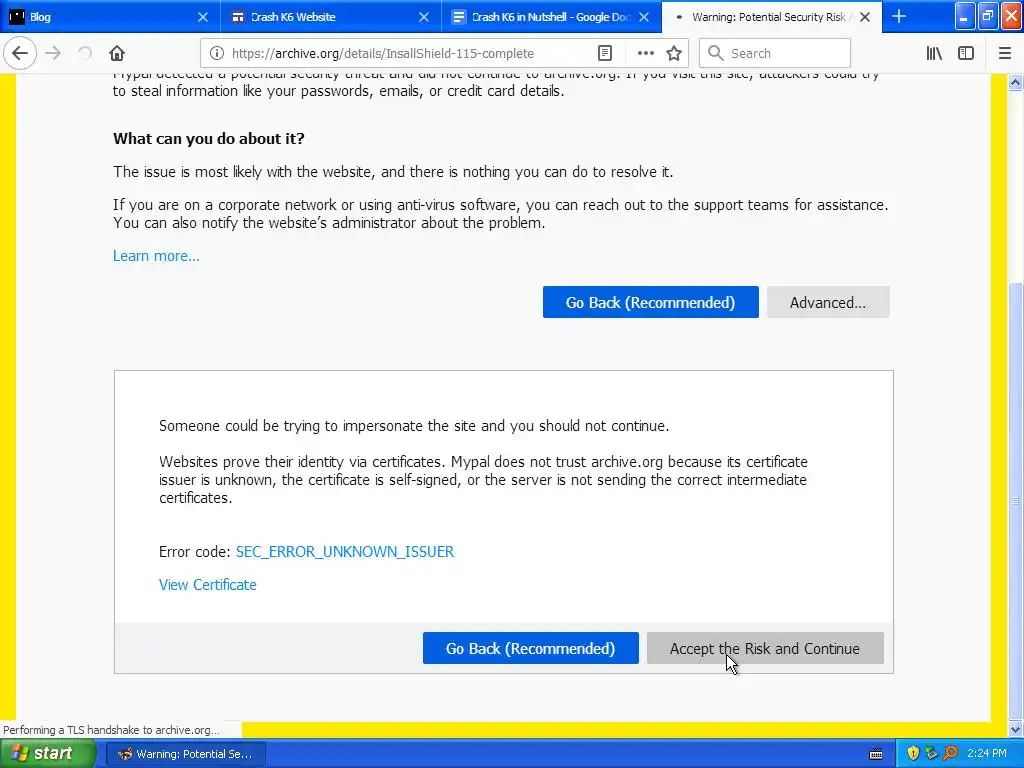Minimize the browser window
Image resolution: width=1024 pixels, height=768 pixels.
coord(965,16)
